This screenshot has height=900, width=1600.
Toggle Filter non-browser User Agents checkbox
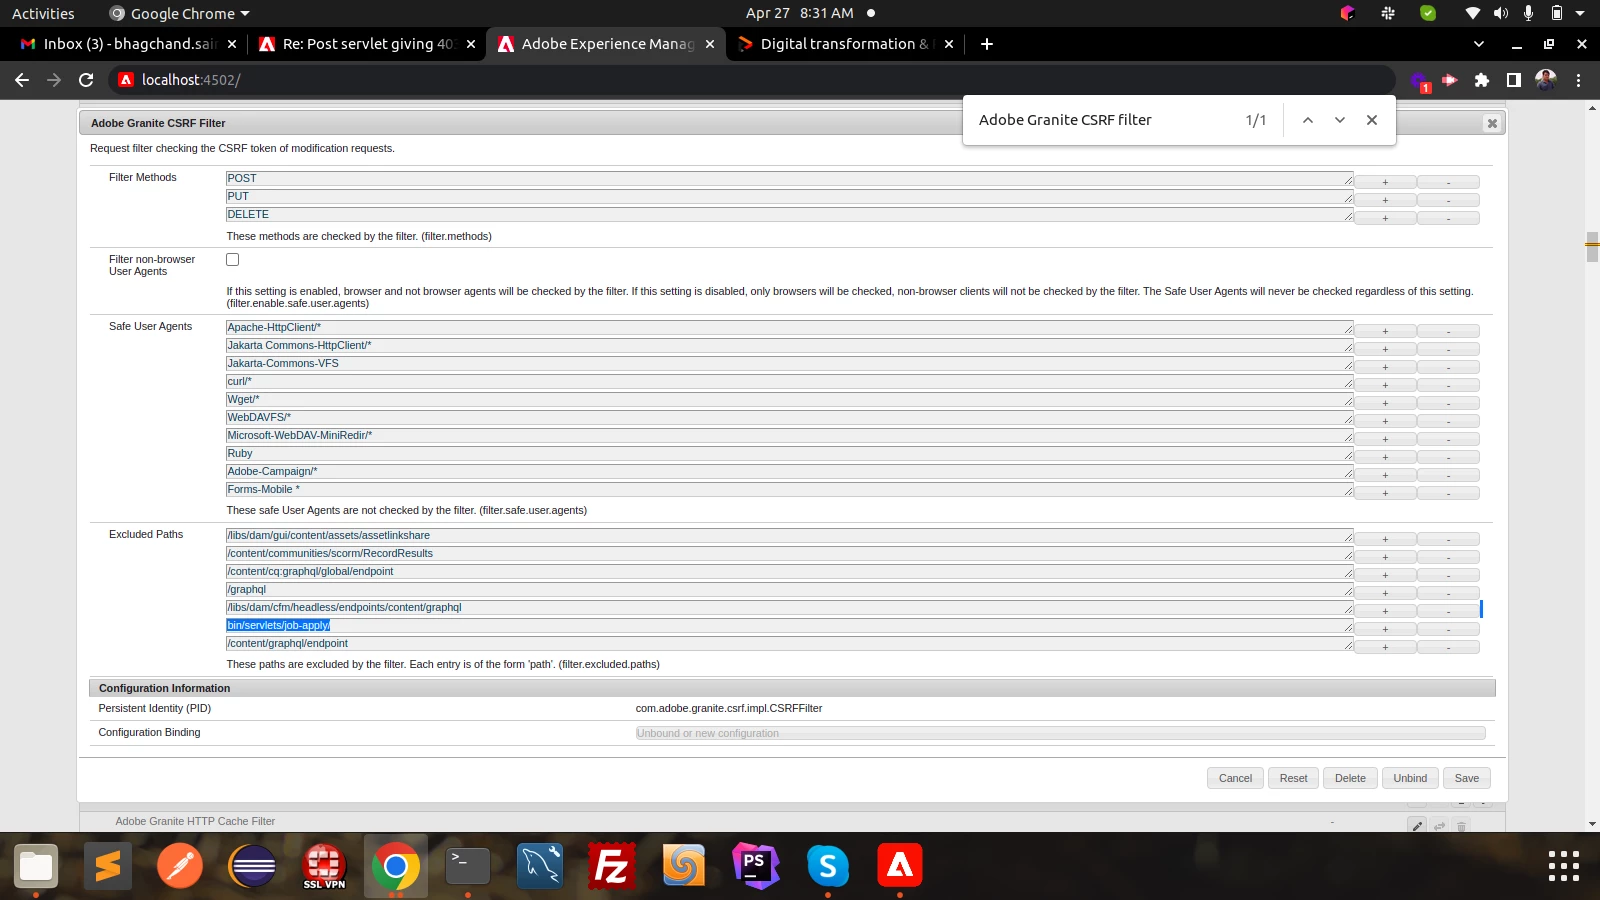(x=233, y=260)
